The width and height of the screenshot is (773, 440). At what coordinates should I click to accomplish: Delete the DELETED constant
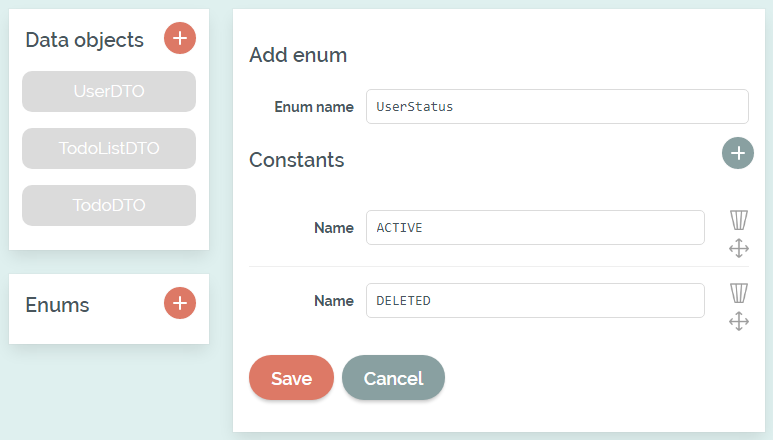[x=739, y=293]
